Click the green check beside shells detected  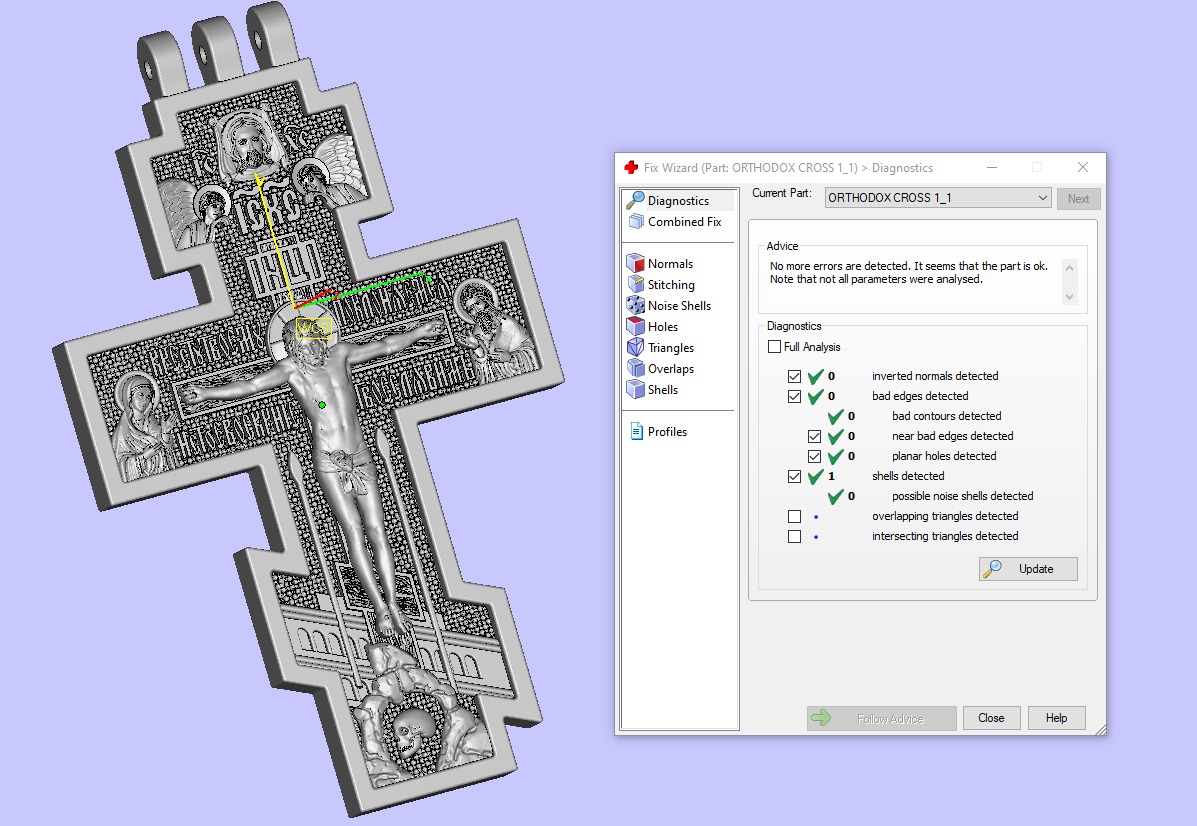coord(815,476)
